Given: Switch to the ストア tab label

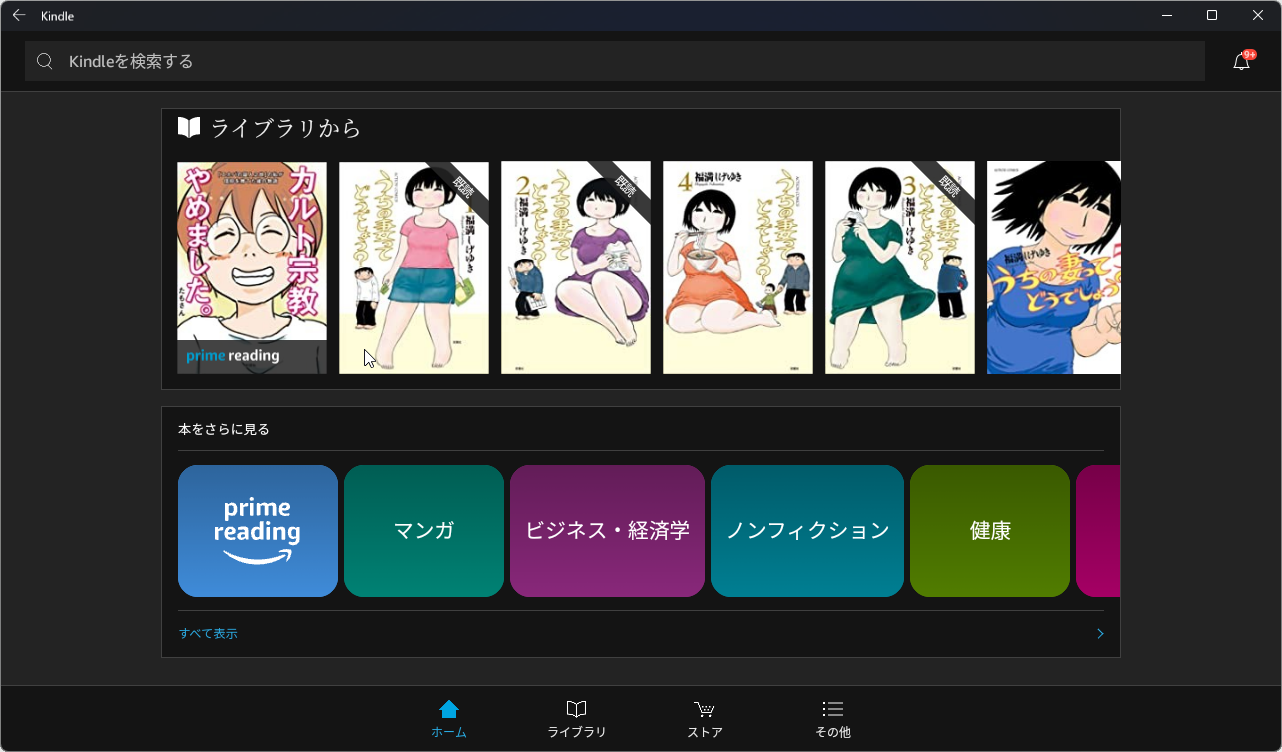Looking at the screenshot, I should [x=704, y=731].
